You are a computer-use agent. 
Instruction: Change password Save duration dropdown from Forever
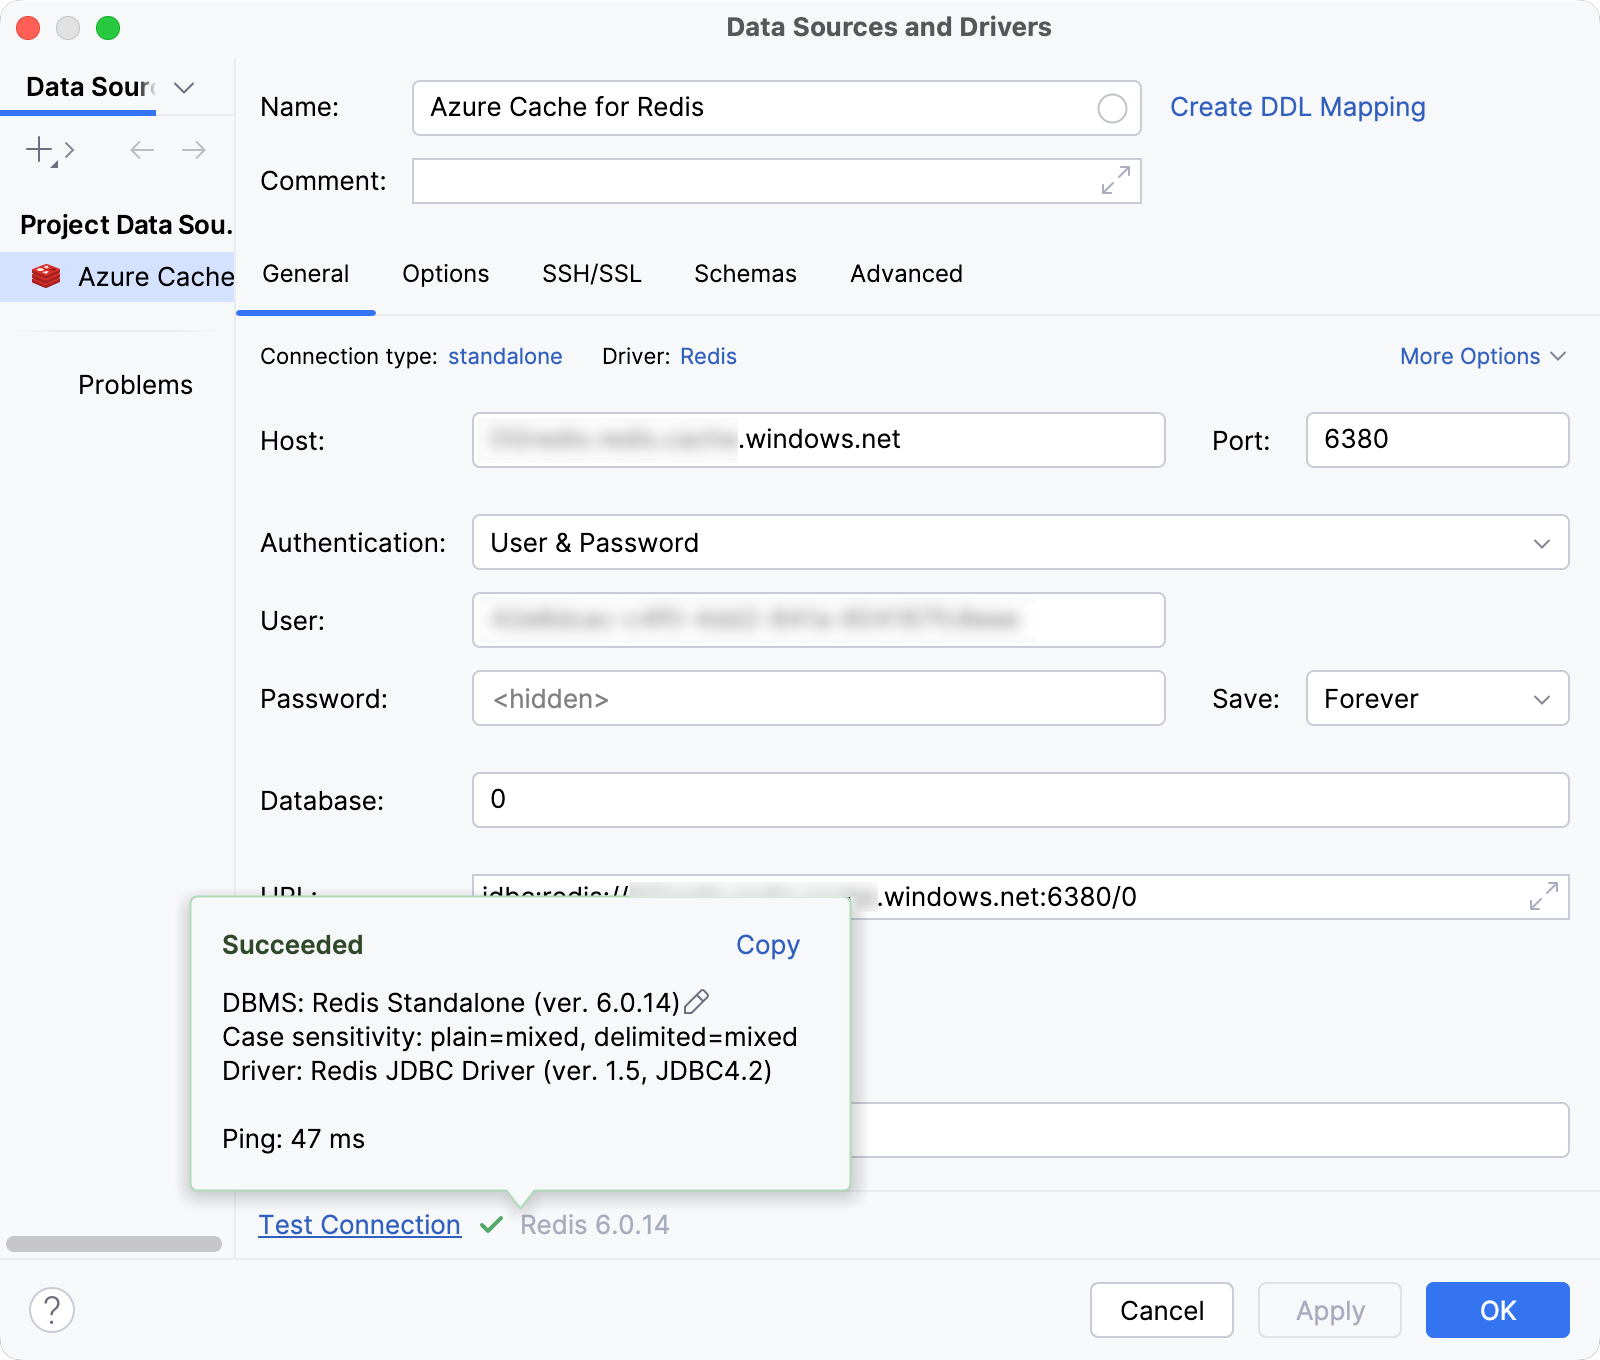pyautogui.click(x=1436, y=698)
